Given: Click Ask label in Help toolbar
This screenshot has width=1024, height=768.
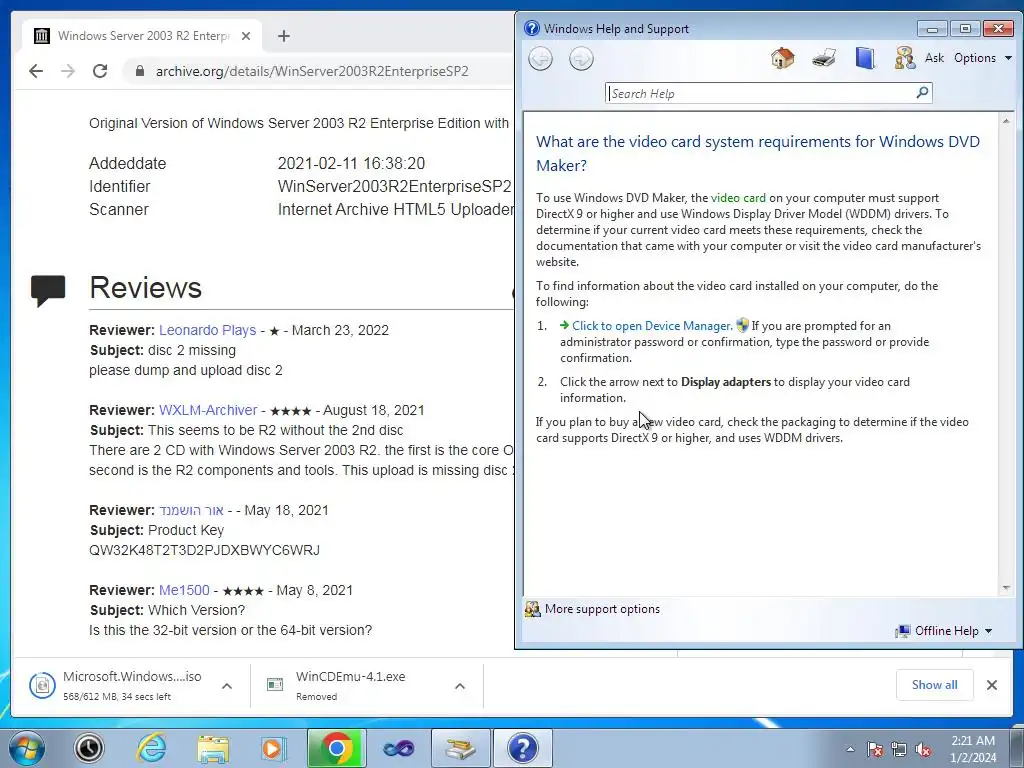Looking at the screenshot, I should (935, 58).
